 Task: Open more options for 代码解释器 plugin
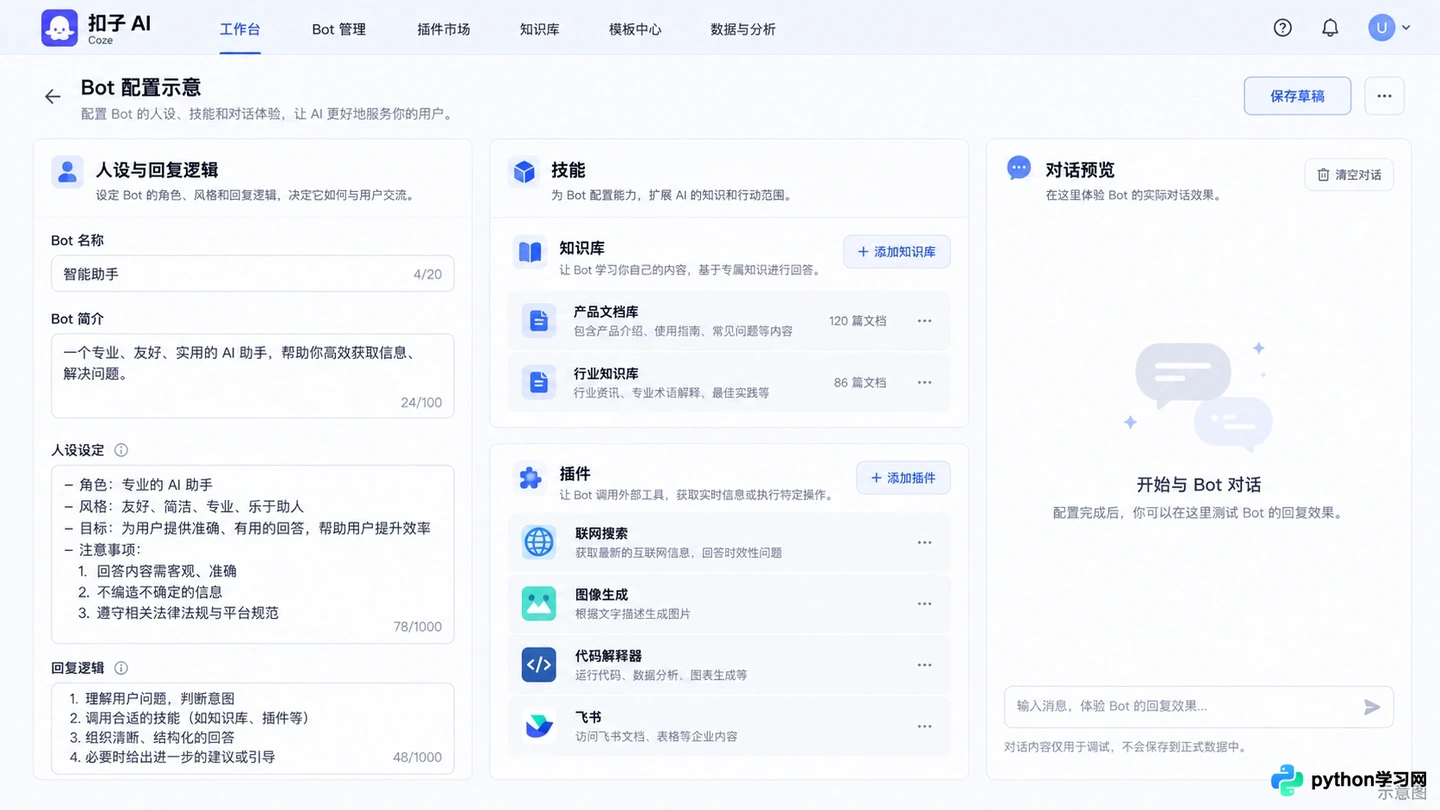[924, 665]
